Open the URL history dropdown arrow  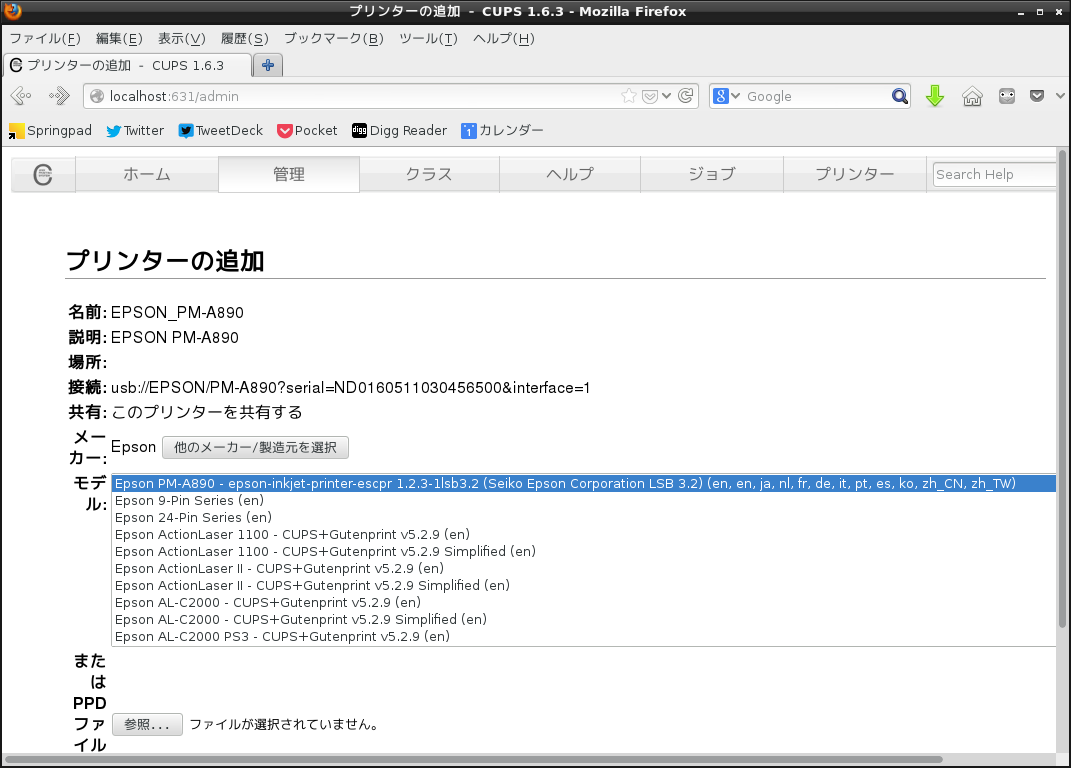pyautogui.click(x=667, y=96)
